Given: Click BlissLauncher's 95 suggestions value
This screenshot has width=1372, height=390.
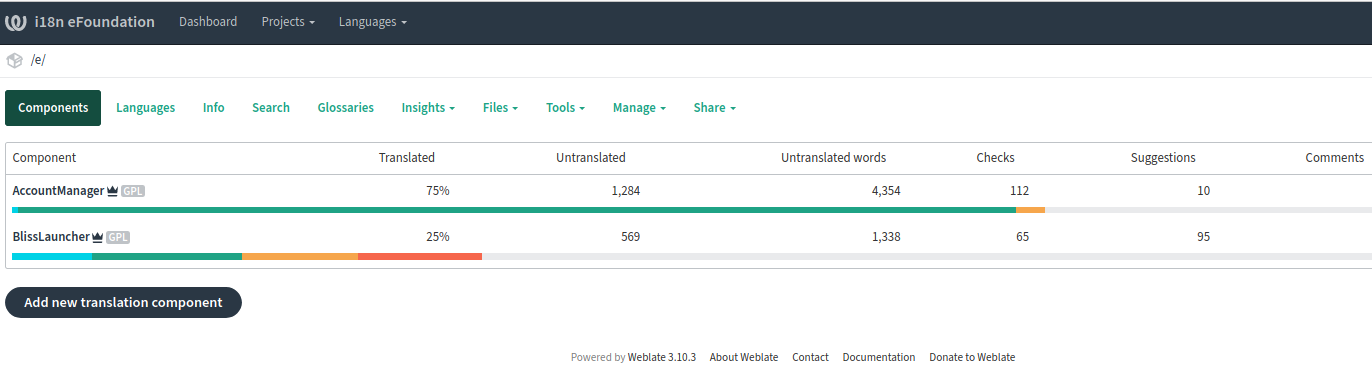Looking at the screenshot, I should click(1203, 237).
